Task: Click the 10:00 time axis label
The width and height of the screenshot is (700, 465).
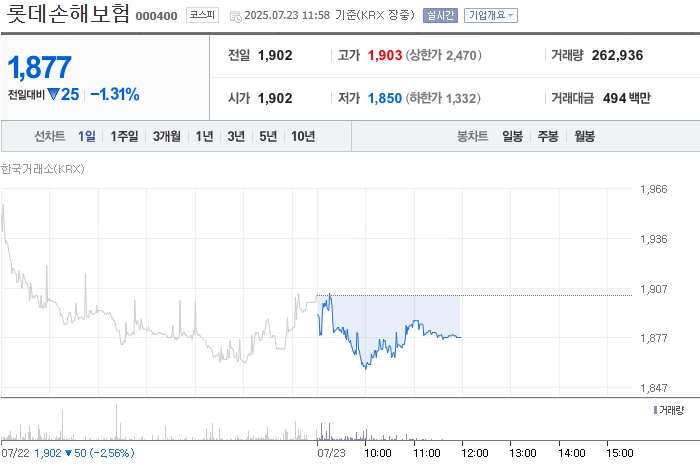Action: [378, 453]
